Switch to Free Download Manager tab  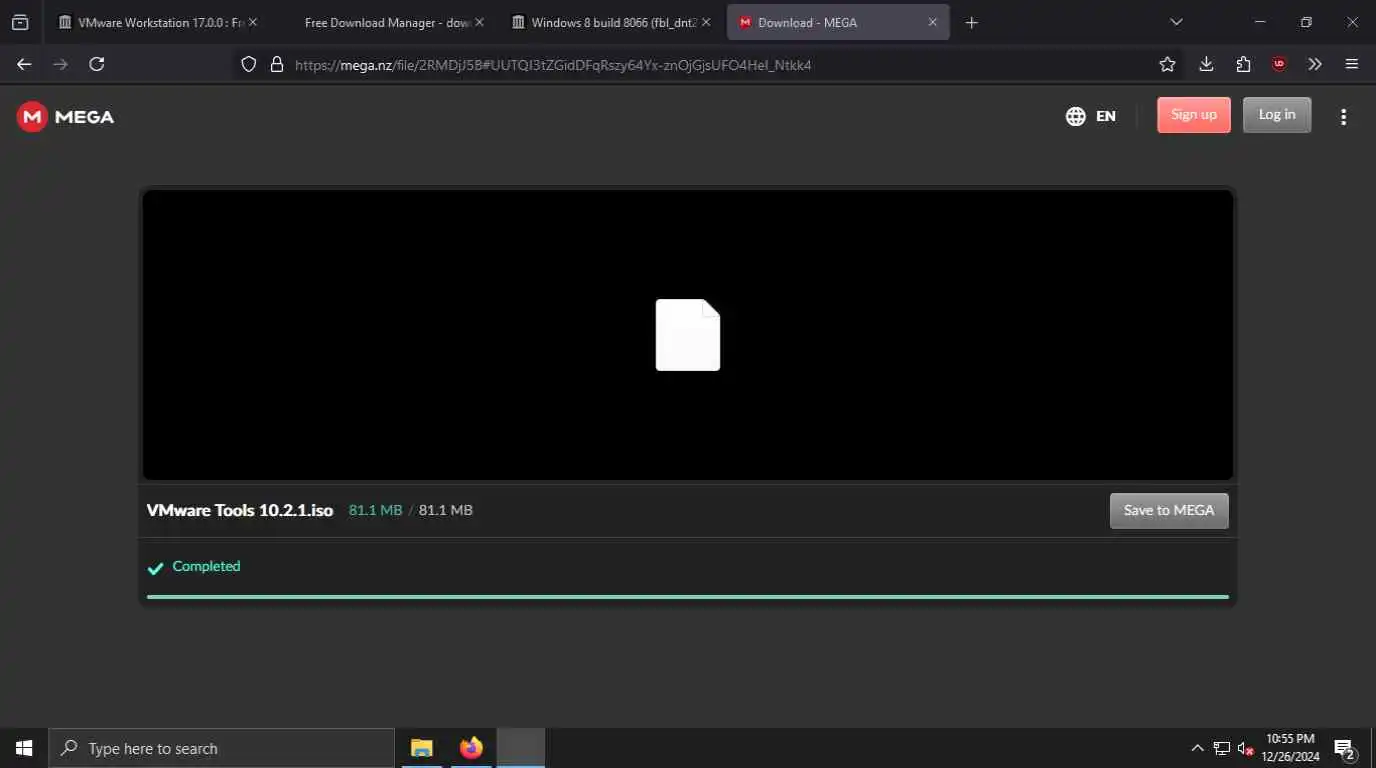(x=387, y=22)
